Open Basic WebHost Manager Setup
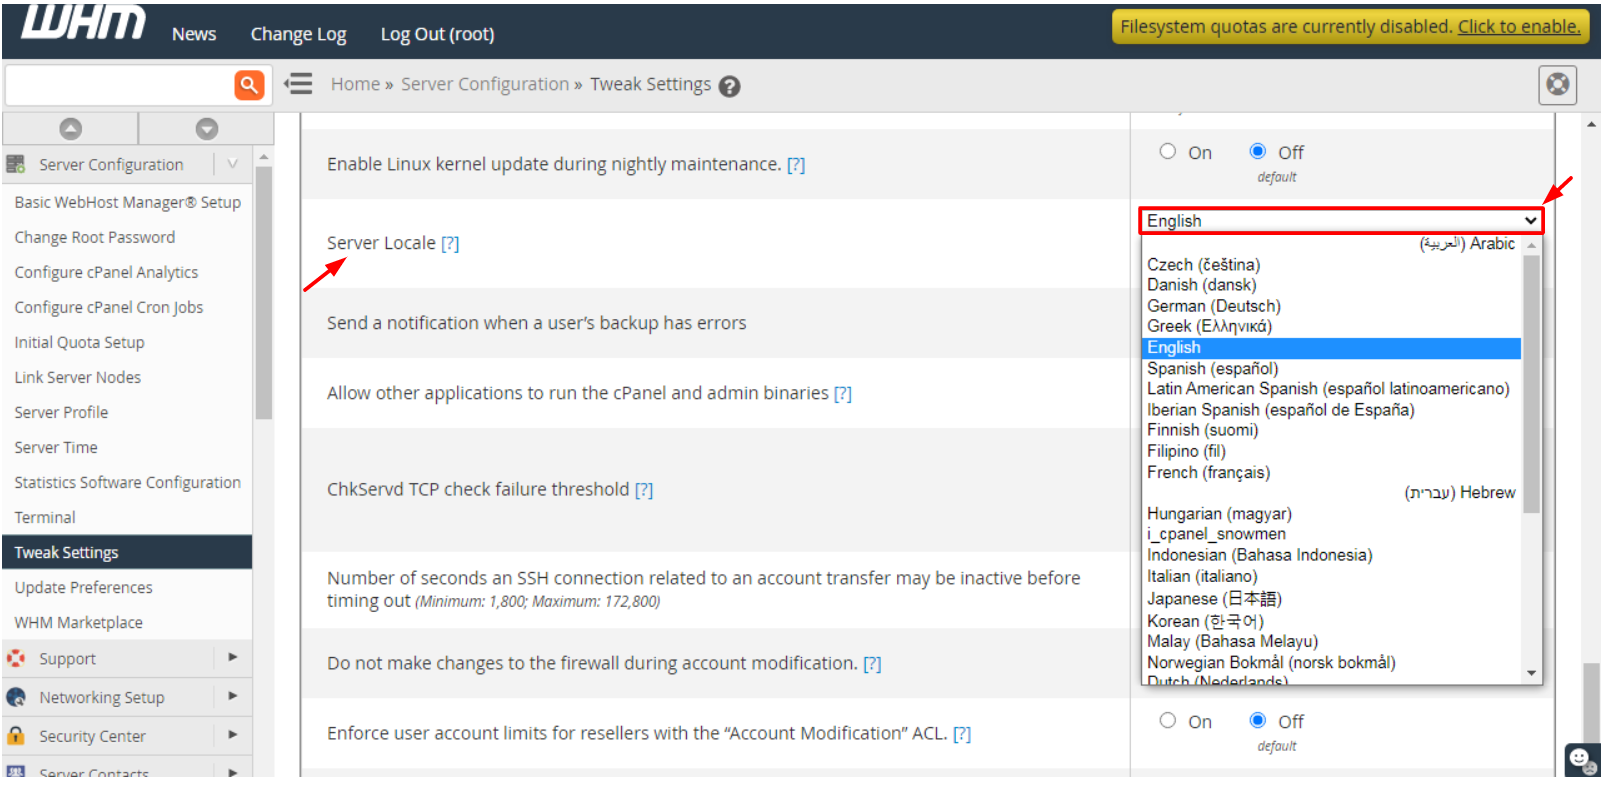 [128, 202]
